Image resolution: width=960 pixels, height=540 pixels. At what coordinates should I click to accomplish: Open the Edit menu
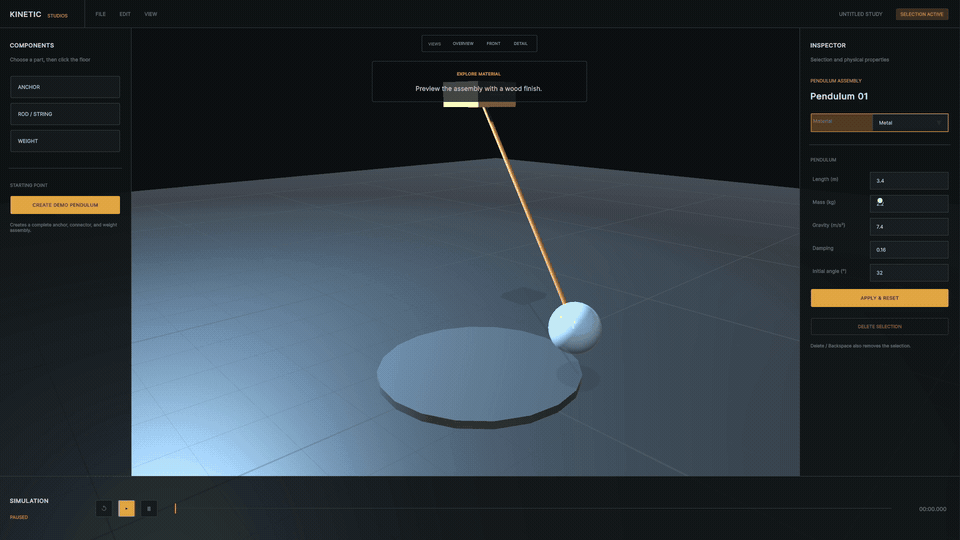coord(125,14)
